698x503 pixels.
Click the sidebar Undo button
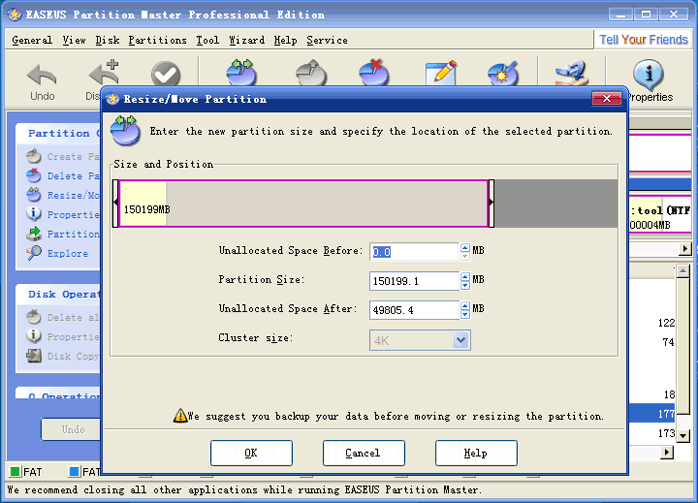(x=71, y=430)
